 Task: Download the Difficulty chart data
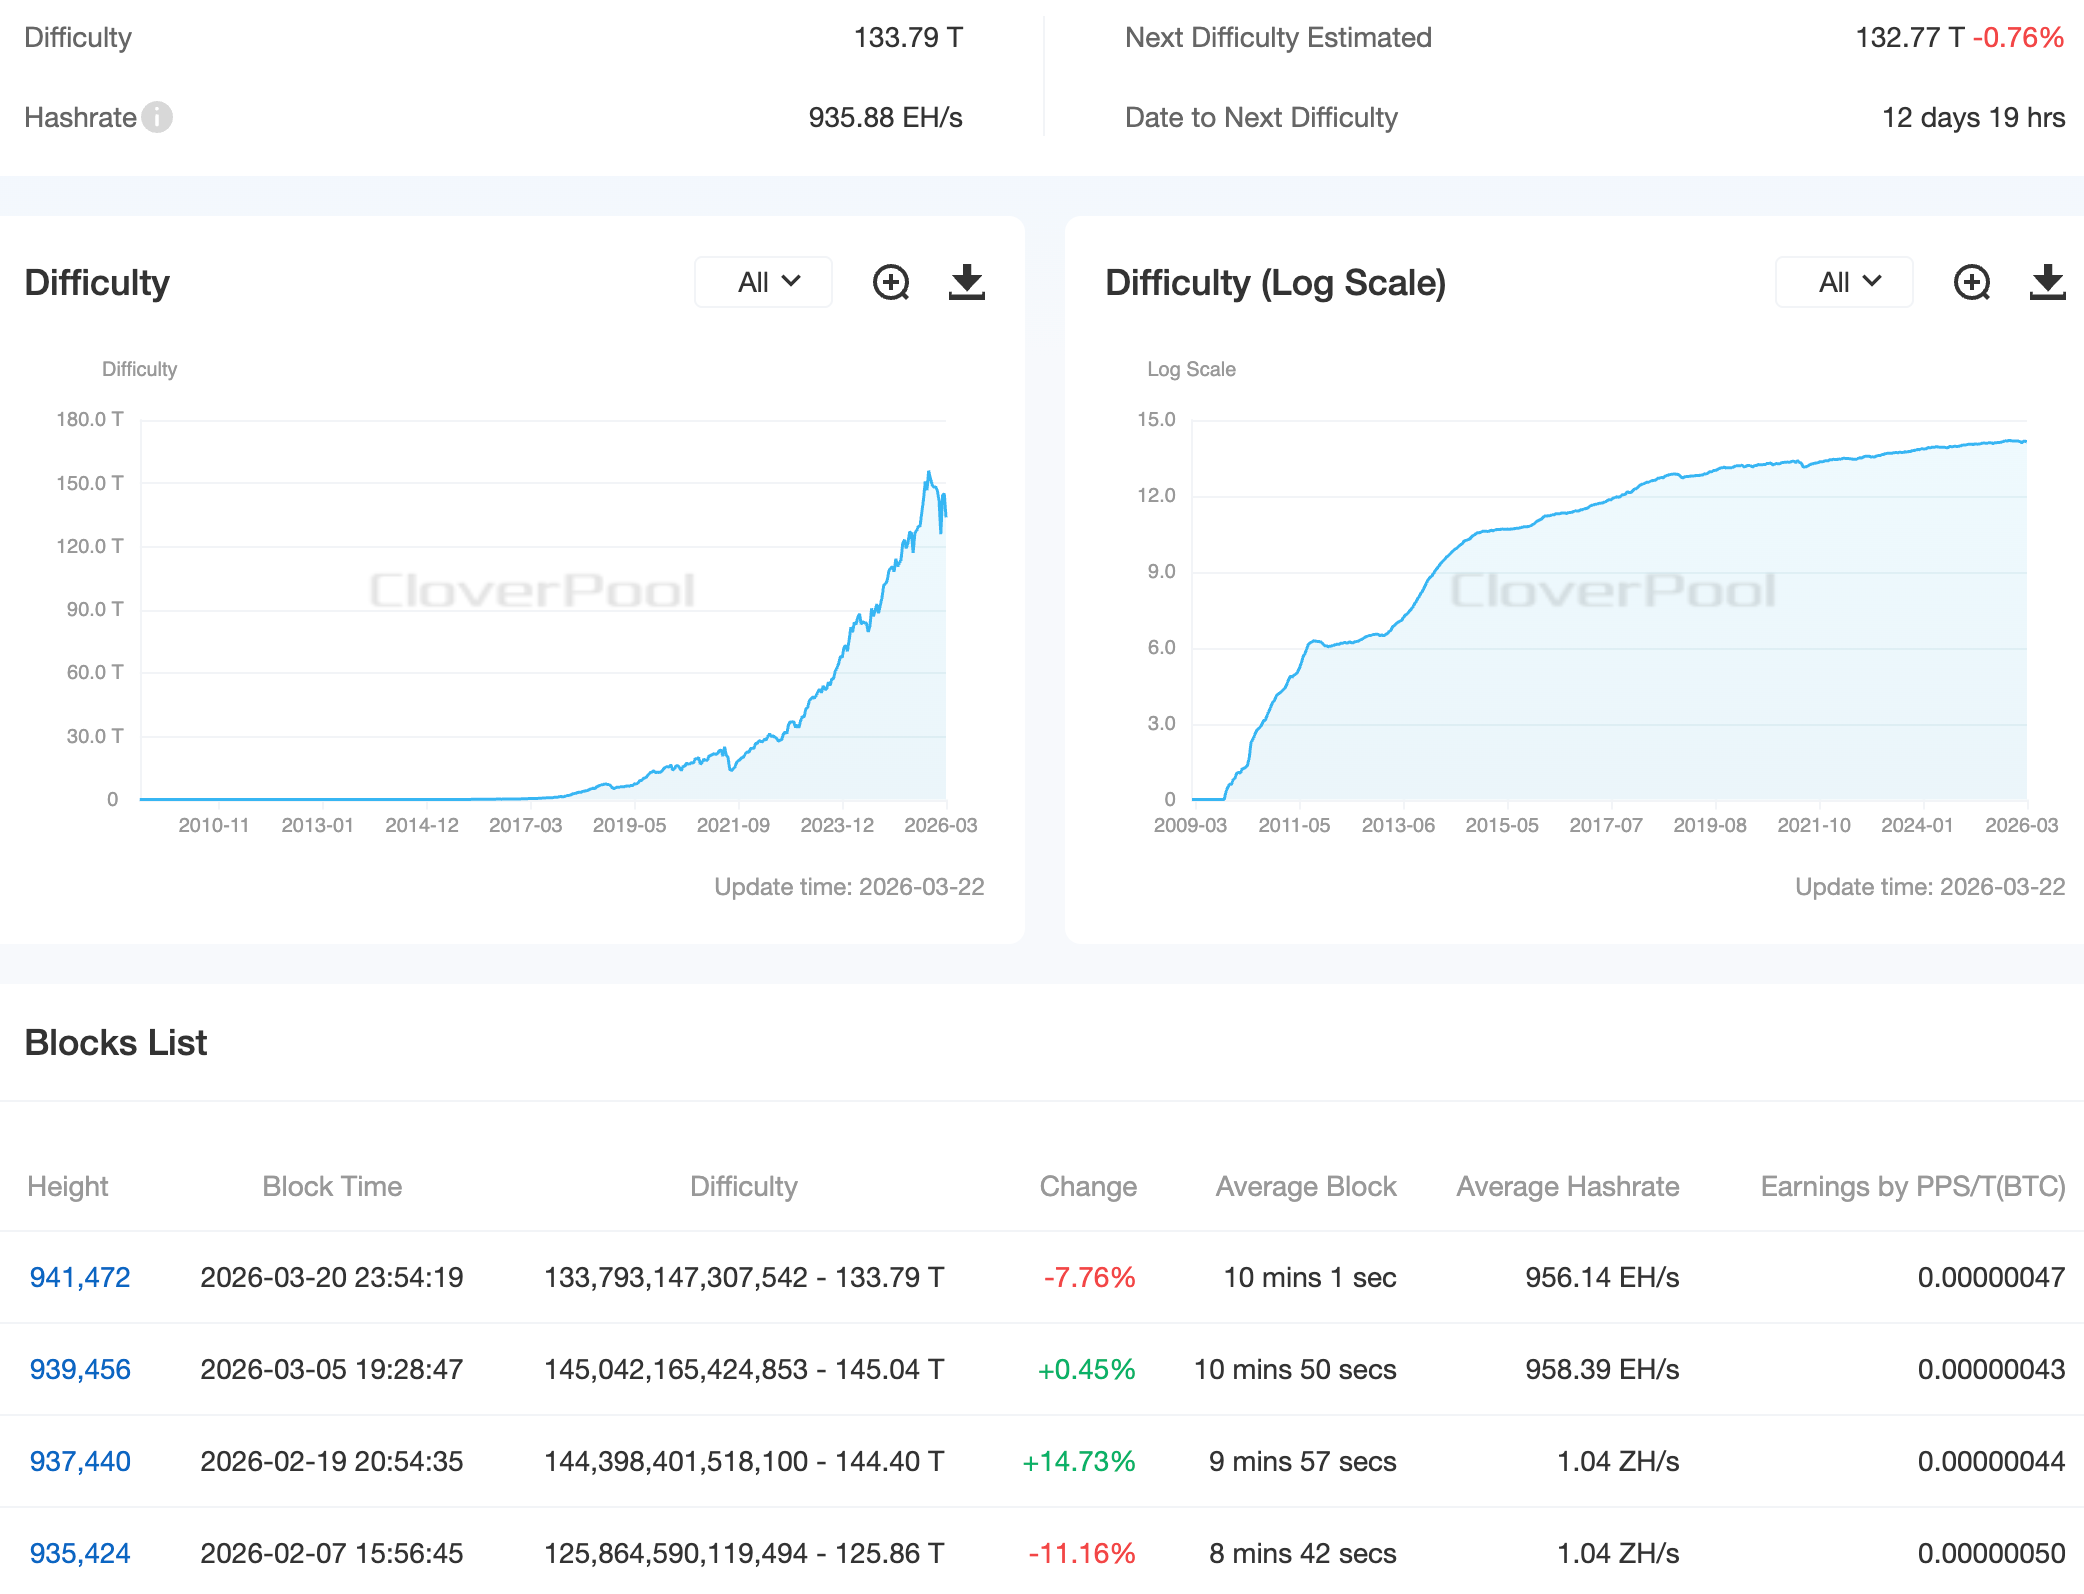(x=966, y=283)
